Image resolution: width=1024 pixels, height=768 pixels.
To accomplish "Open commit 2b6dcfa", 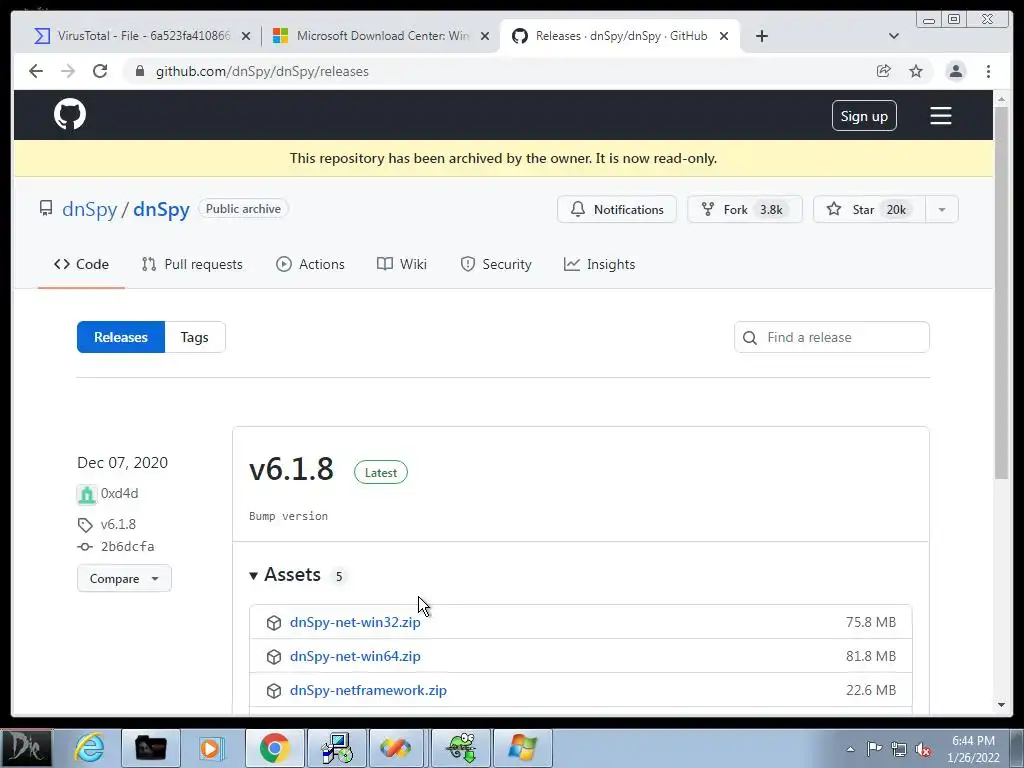I will [x=127, y=546].
